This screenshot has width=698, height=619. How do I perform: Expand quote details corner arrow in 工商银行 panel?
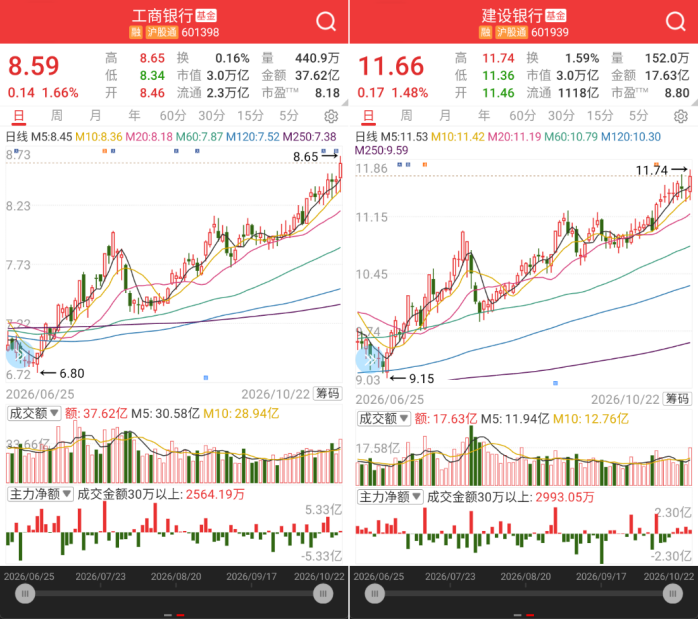point(345,102)
